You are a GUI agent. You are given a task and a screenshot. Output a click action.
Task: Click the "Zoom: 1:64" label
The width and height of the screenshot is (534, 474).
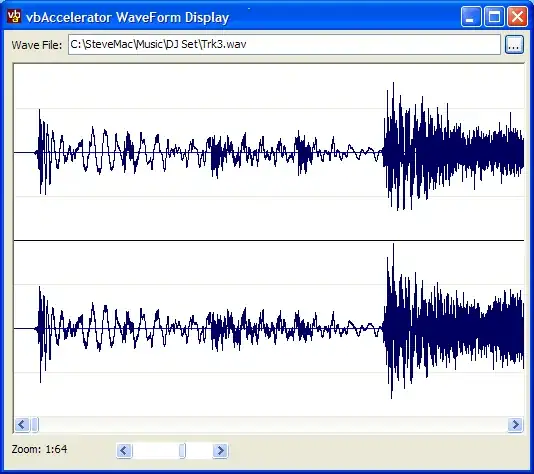pyautogui.click(x=40, y=449)
